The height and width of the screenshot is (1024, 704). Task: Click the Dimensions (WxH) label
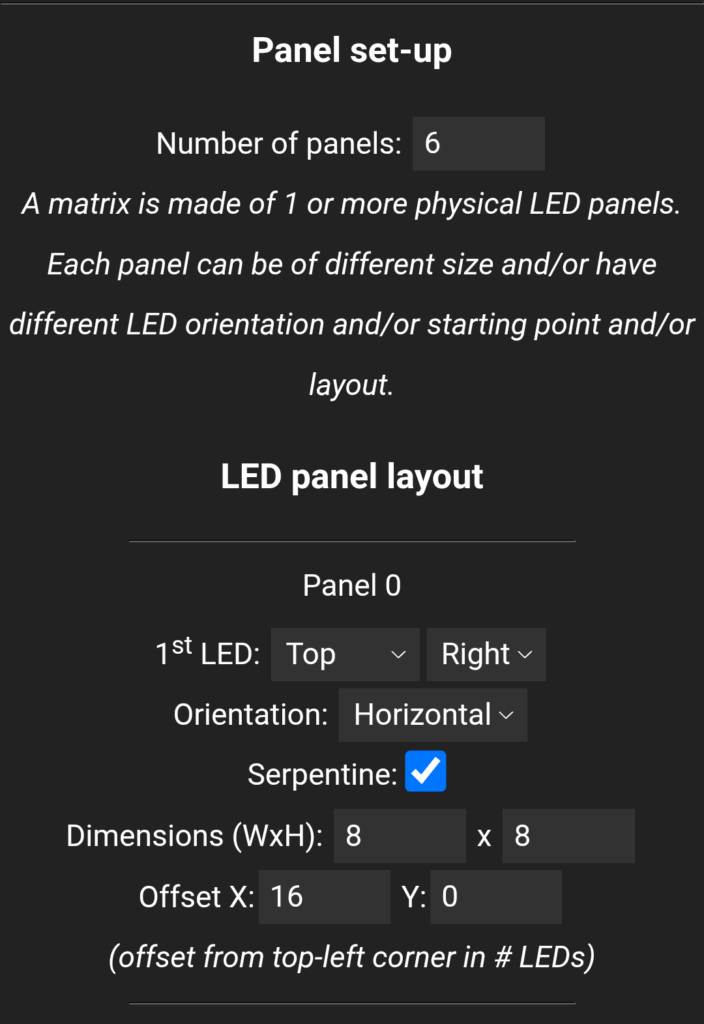point(195,836)
